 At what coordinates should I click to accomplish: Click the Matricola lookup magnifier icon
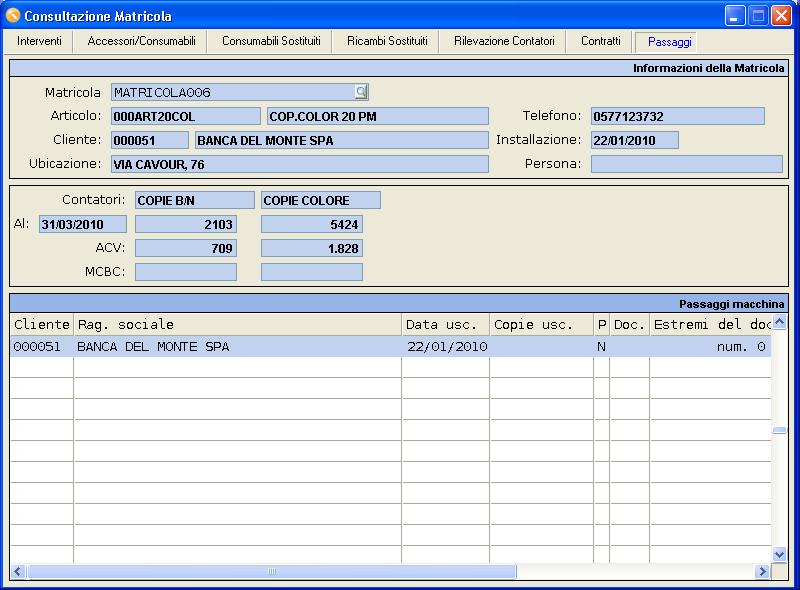pos(361,92)
